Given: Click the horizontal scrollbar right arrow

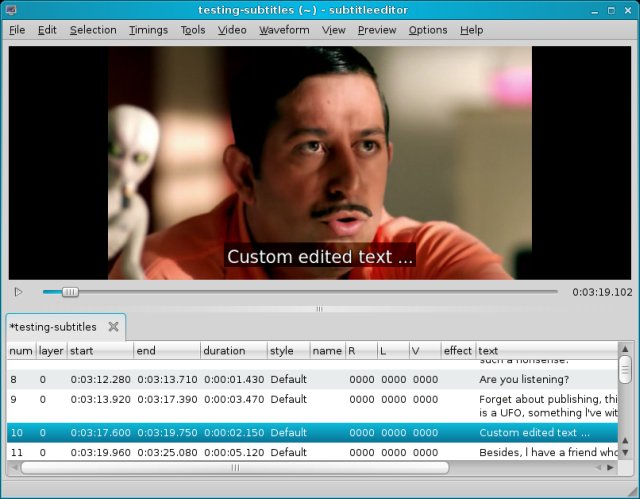Looking at the screenshot, I should point(610,467).
